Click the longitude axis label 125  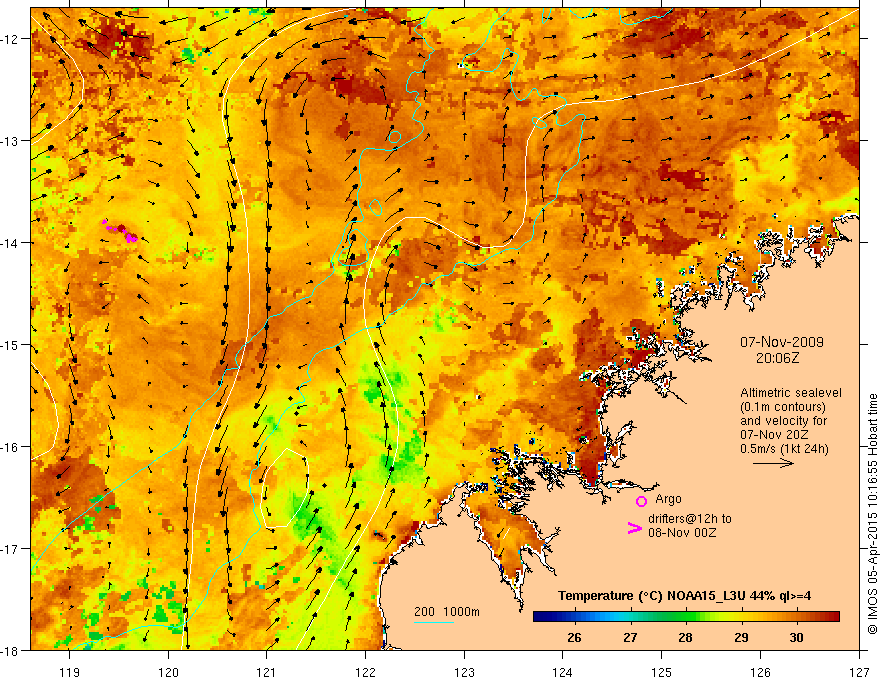coord(662,672)
